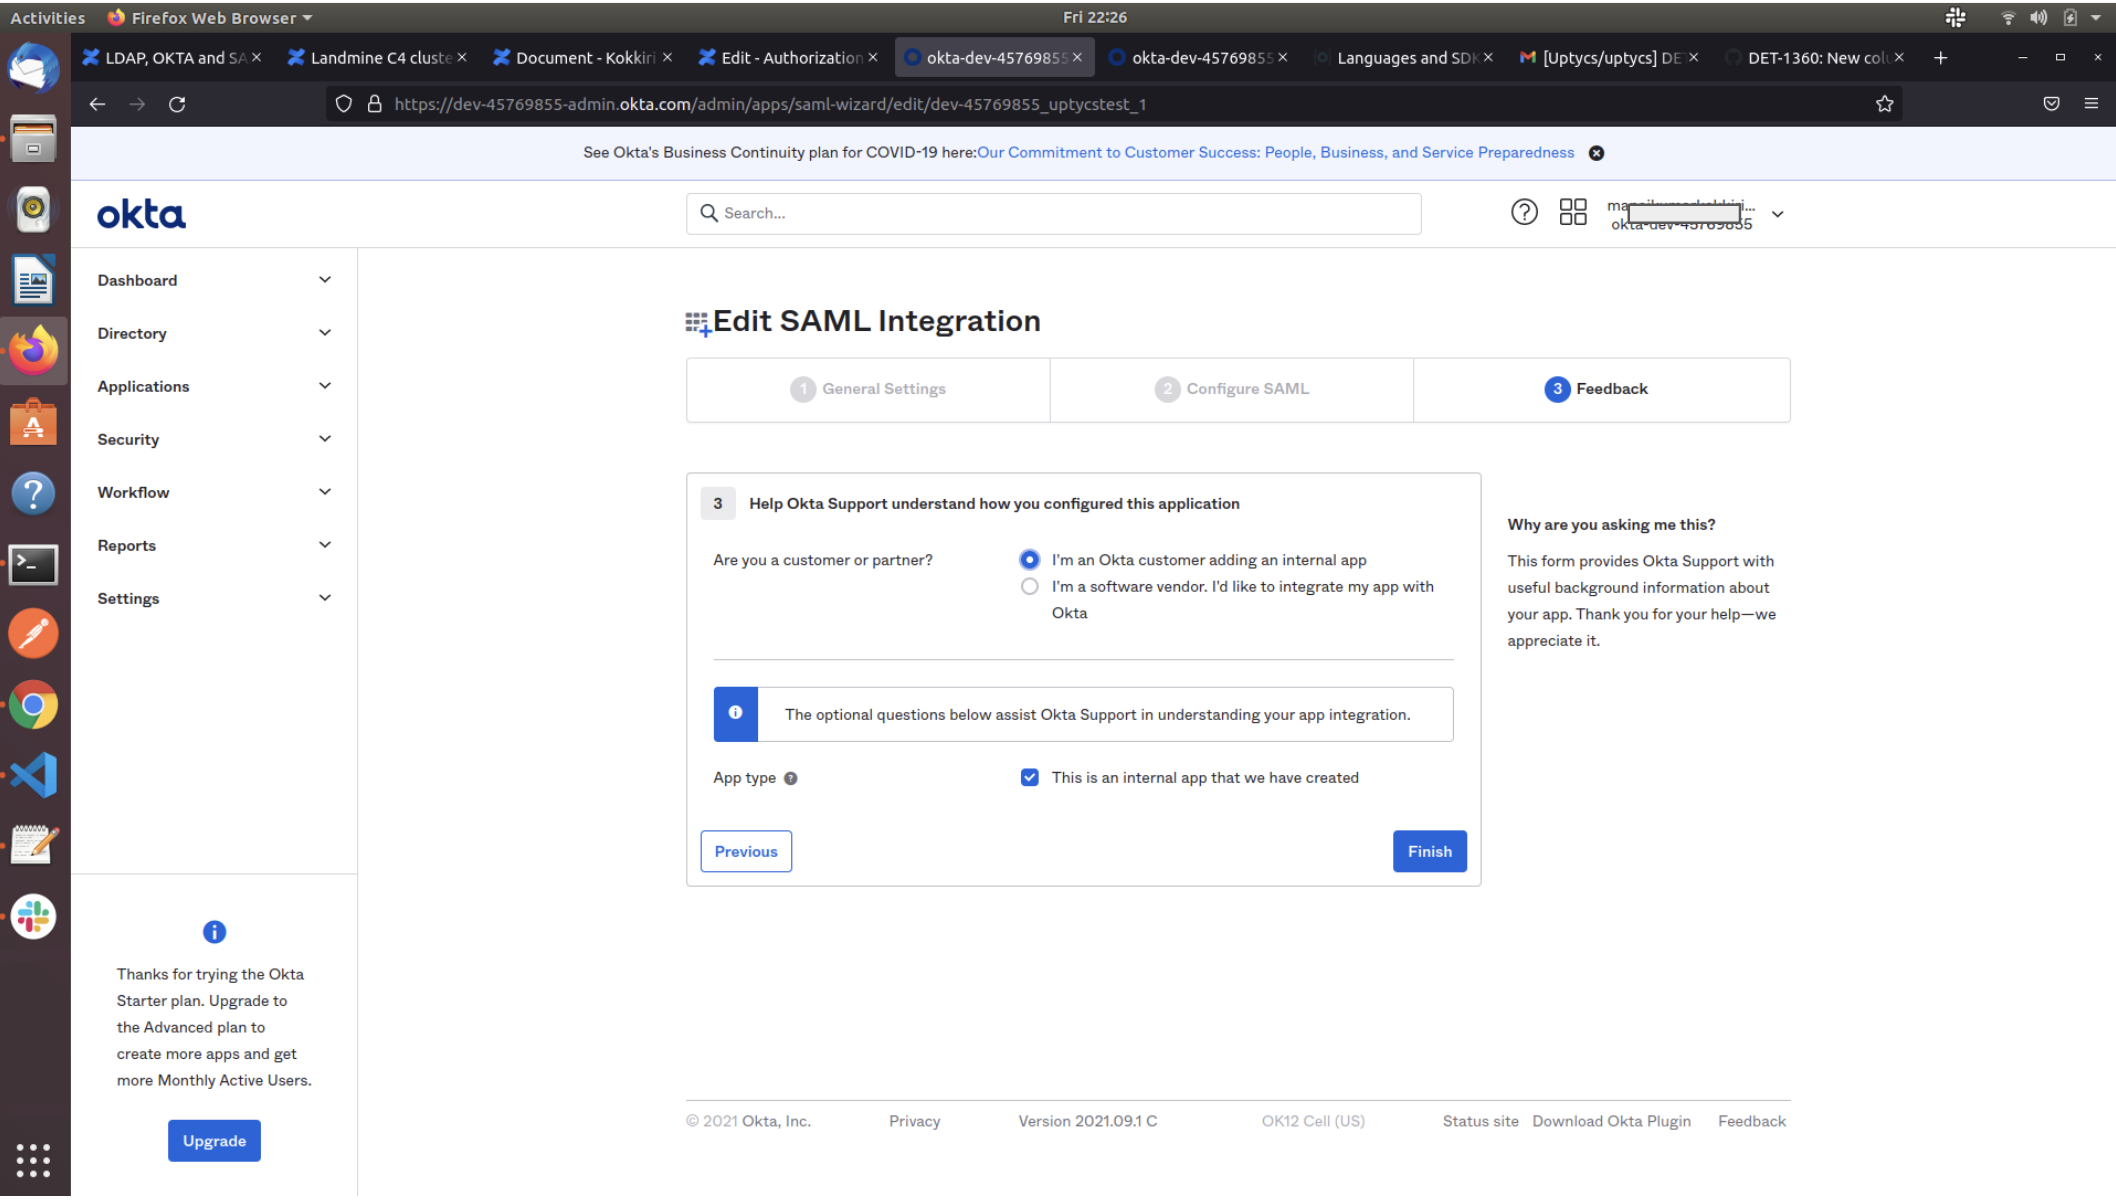
Task: Bookmark page with the star icon
Action: (x=1884, y=104)
